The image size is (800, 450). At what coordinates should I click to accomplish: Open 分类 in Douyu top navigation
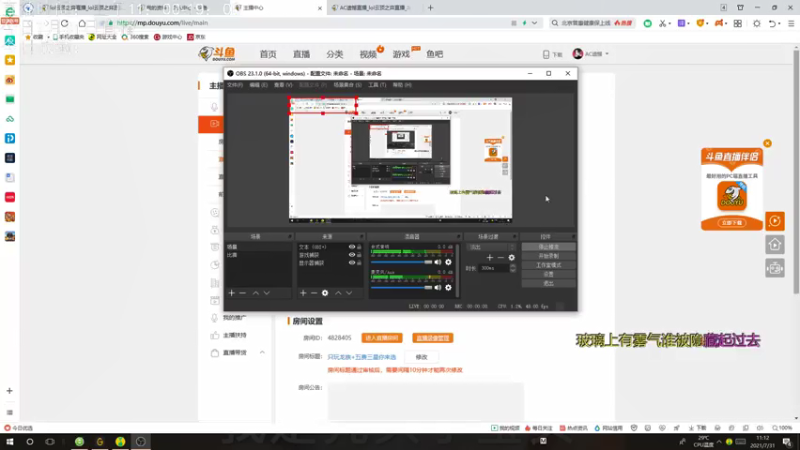(335, 54)
